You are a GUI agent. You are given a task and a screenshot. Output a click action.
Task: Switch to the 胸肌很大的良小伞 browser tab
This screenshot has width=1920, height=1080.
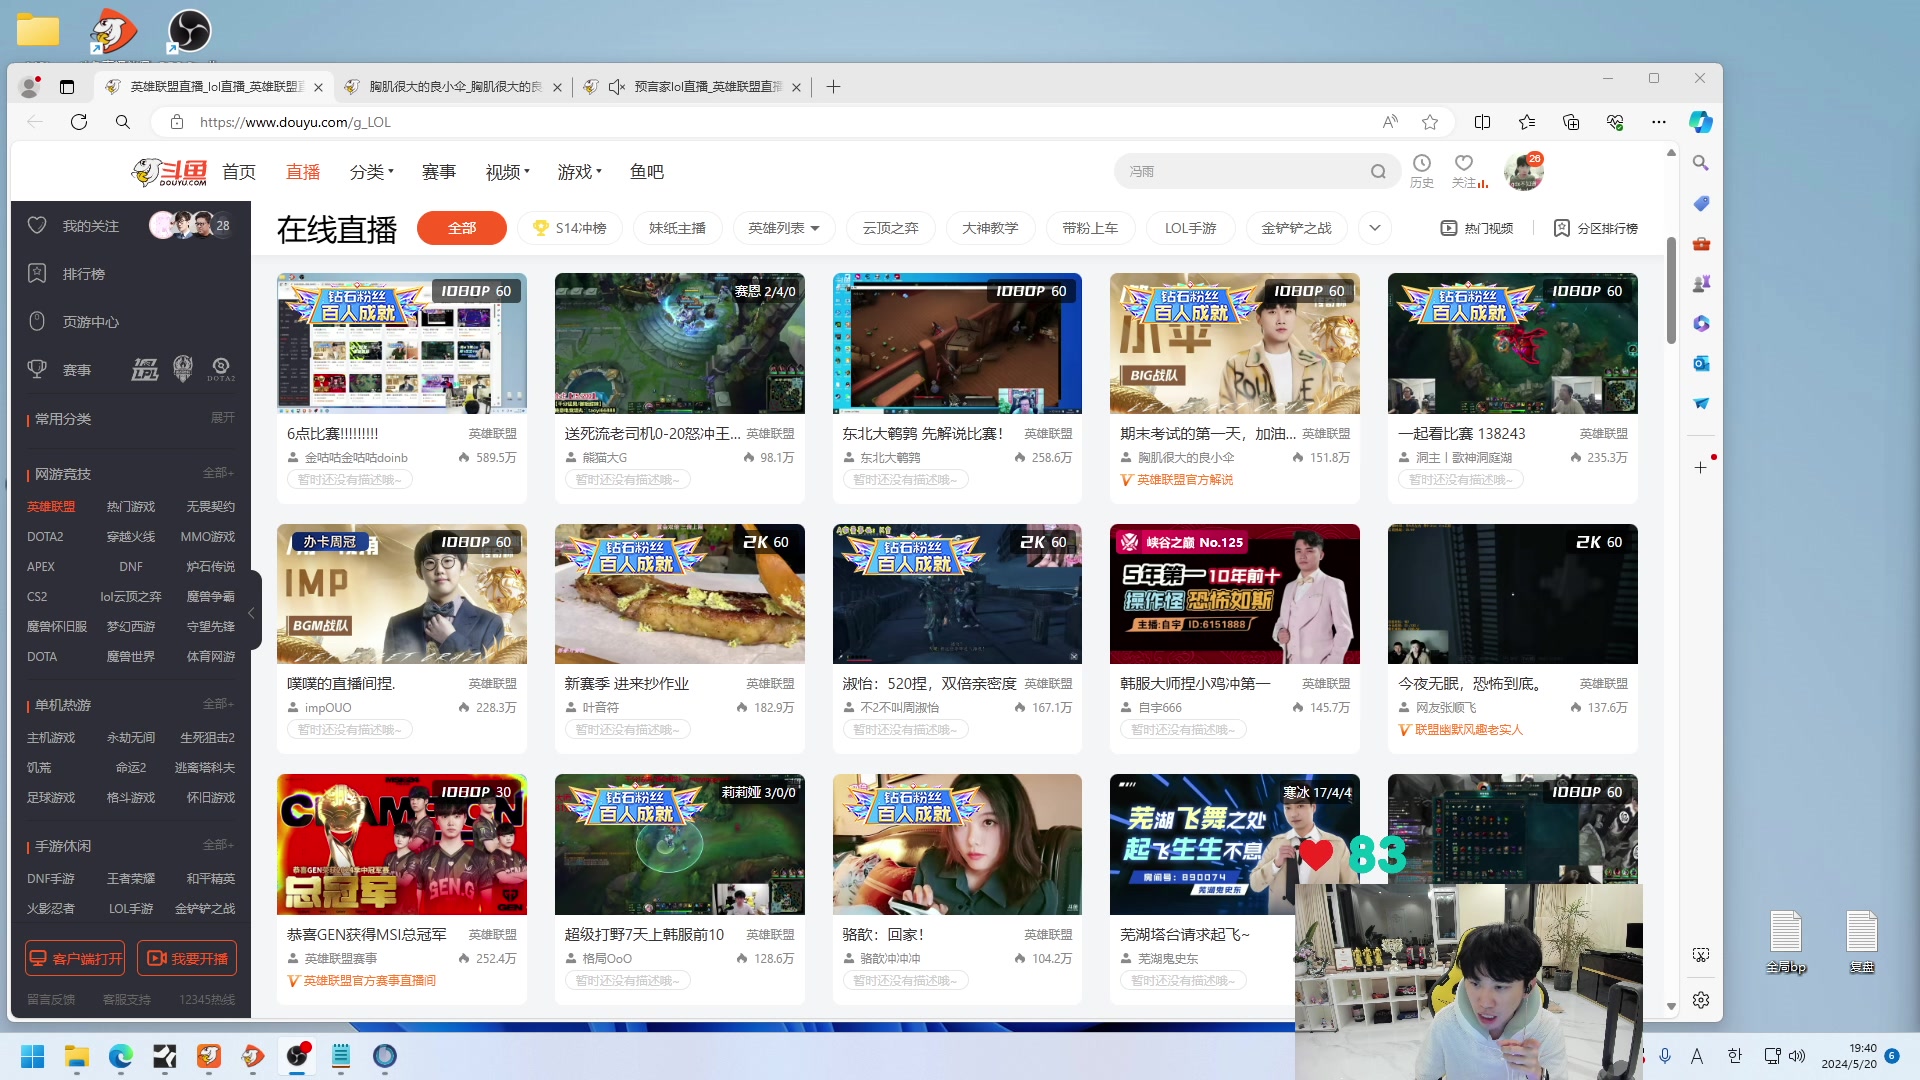(x=453, y=87)
